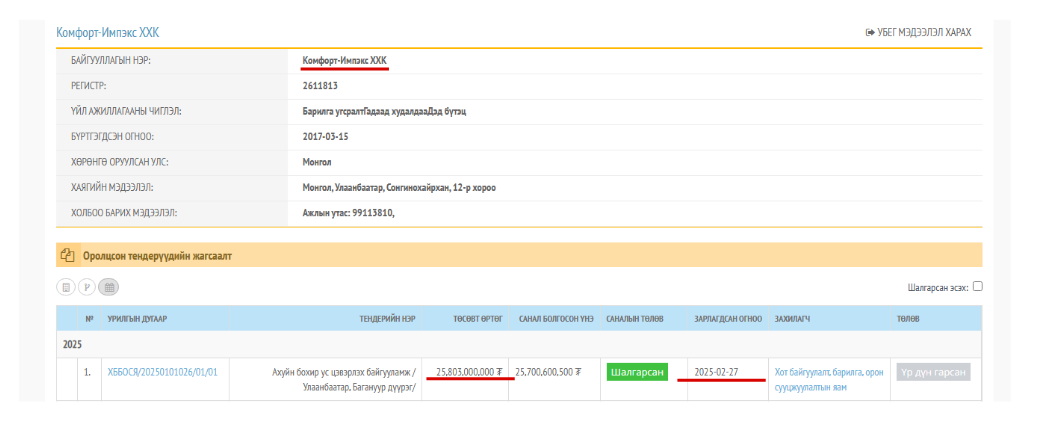Viewport: 1045px width, 435px height.
Task: Sort by ТЕНДЕРИЙН НЭР column header
Action: [x=387, y=319]
